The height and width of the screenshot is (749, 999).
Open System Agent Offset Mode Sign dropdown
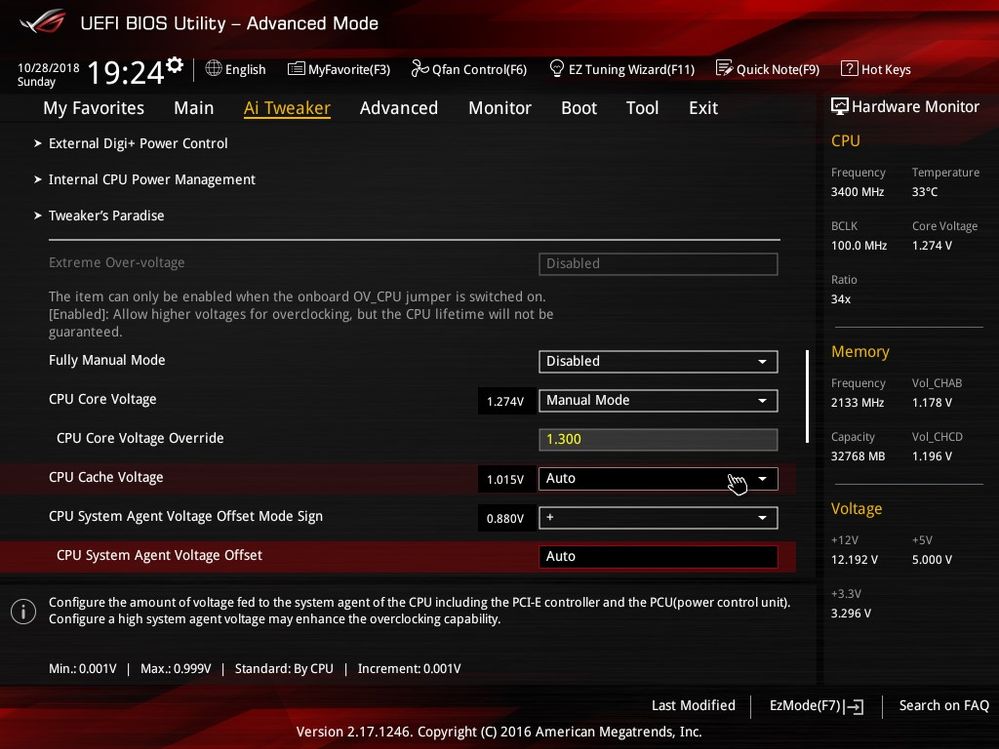[x=658, y=518]
